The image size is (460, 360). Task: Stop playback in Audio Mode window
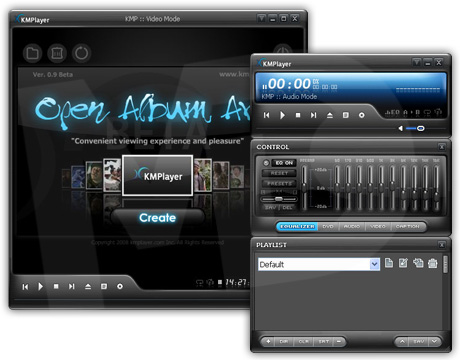click(298, 115)
